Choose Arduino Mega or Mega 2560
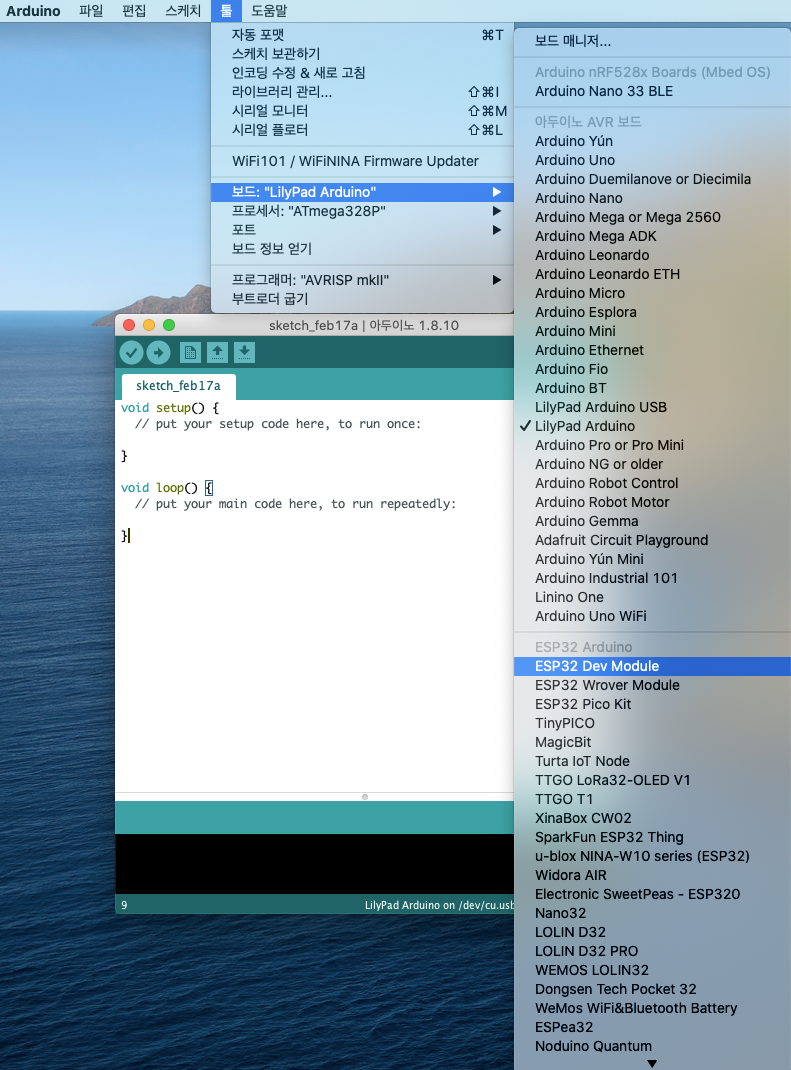Viewport: 791px width, 1070px height. pyautogui.click(x=652, y=218)
